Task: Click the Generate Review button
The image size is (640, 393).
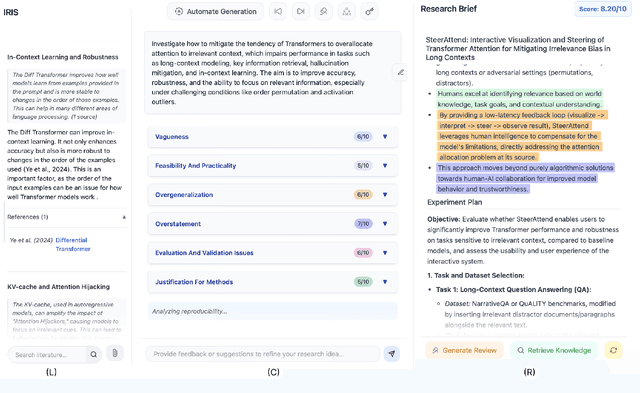Action: 464,350
